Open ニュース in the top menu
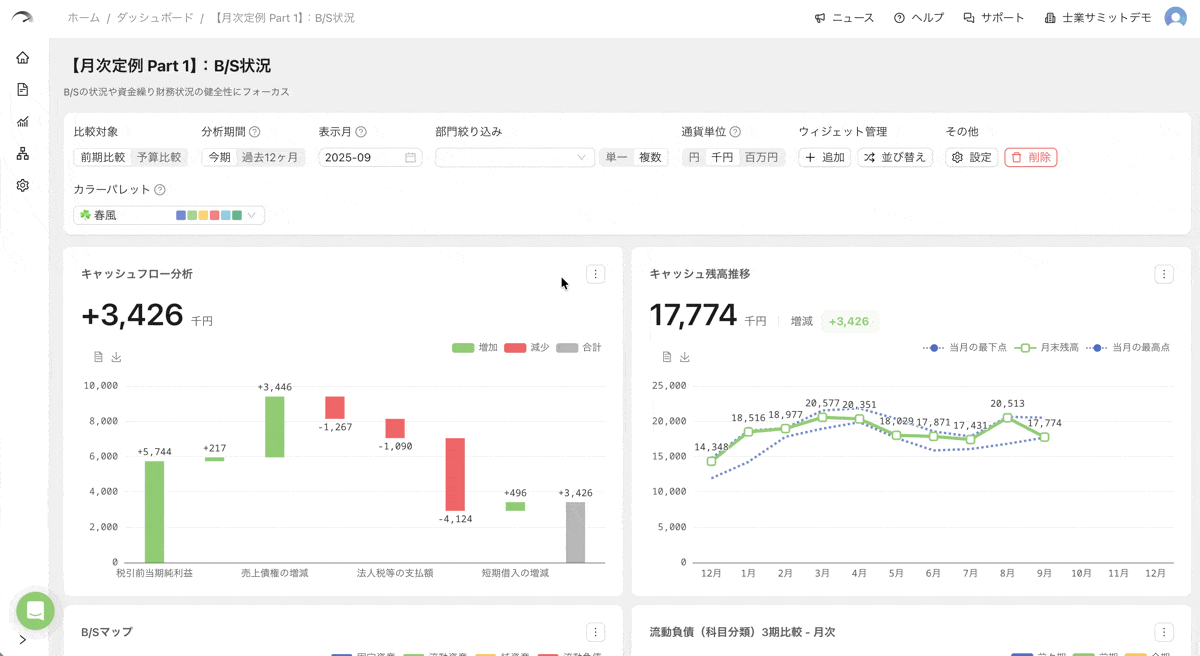The image size is (1200, 656). [x=844, y=18]
